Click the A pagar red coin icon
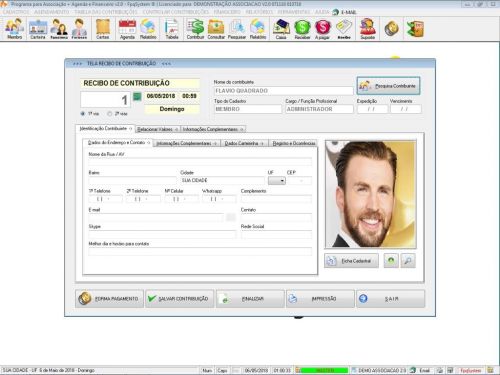Image resolution: width=500 pixels, height=375 pixels. [x=322, y=29]
